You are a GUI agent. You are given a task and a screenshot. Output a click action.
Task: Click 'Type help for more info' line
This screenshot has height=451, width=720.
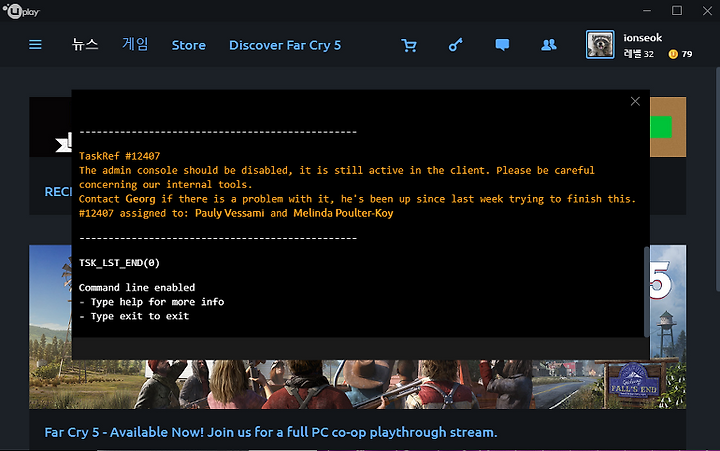[x=152, y=302]
